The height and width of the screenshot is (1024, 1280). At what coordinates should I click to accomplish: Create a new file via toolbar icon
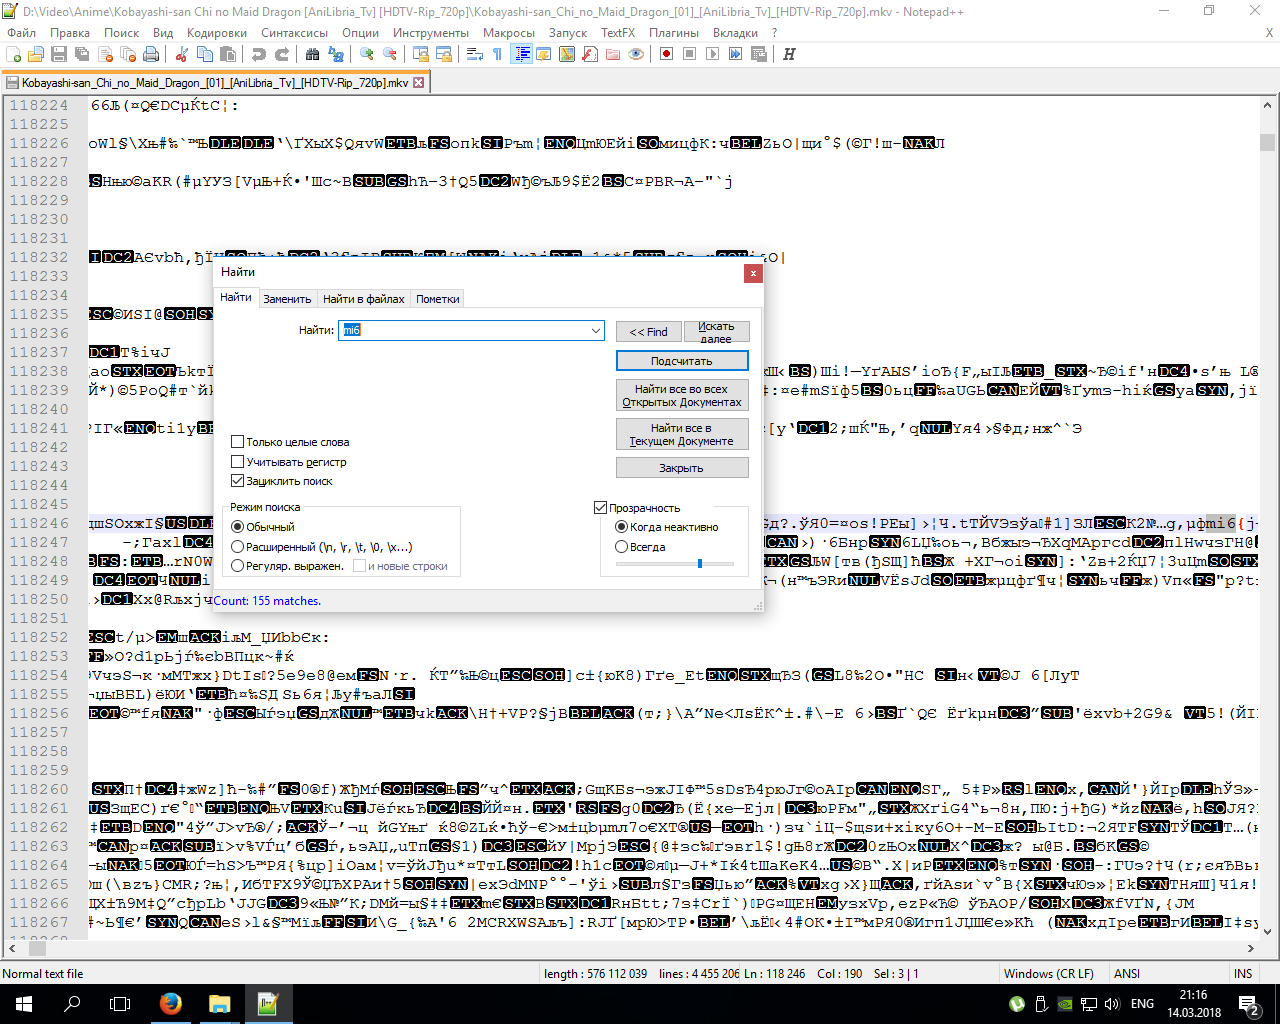point(14,54)
